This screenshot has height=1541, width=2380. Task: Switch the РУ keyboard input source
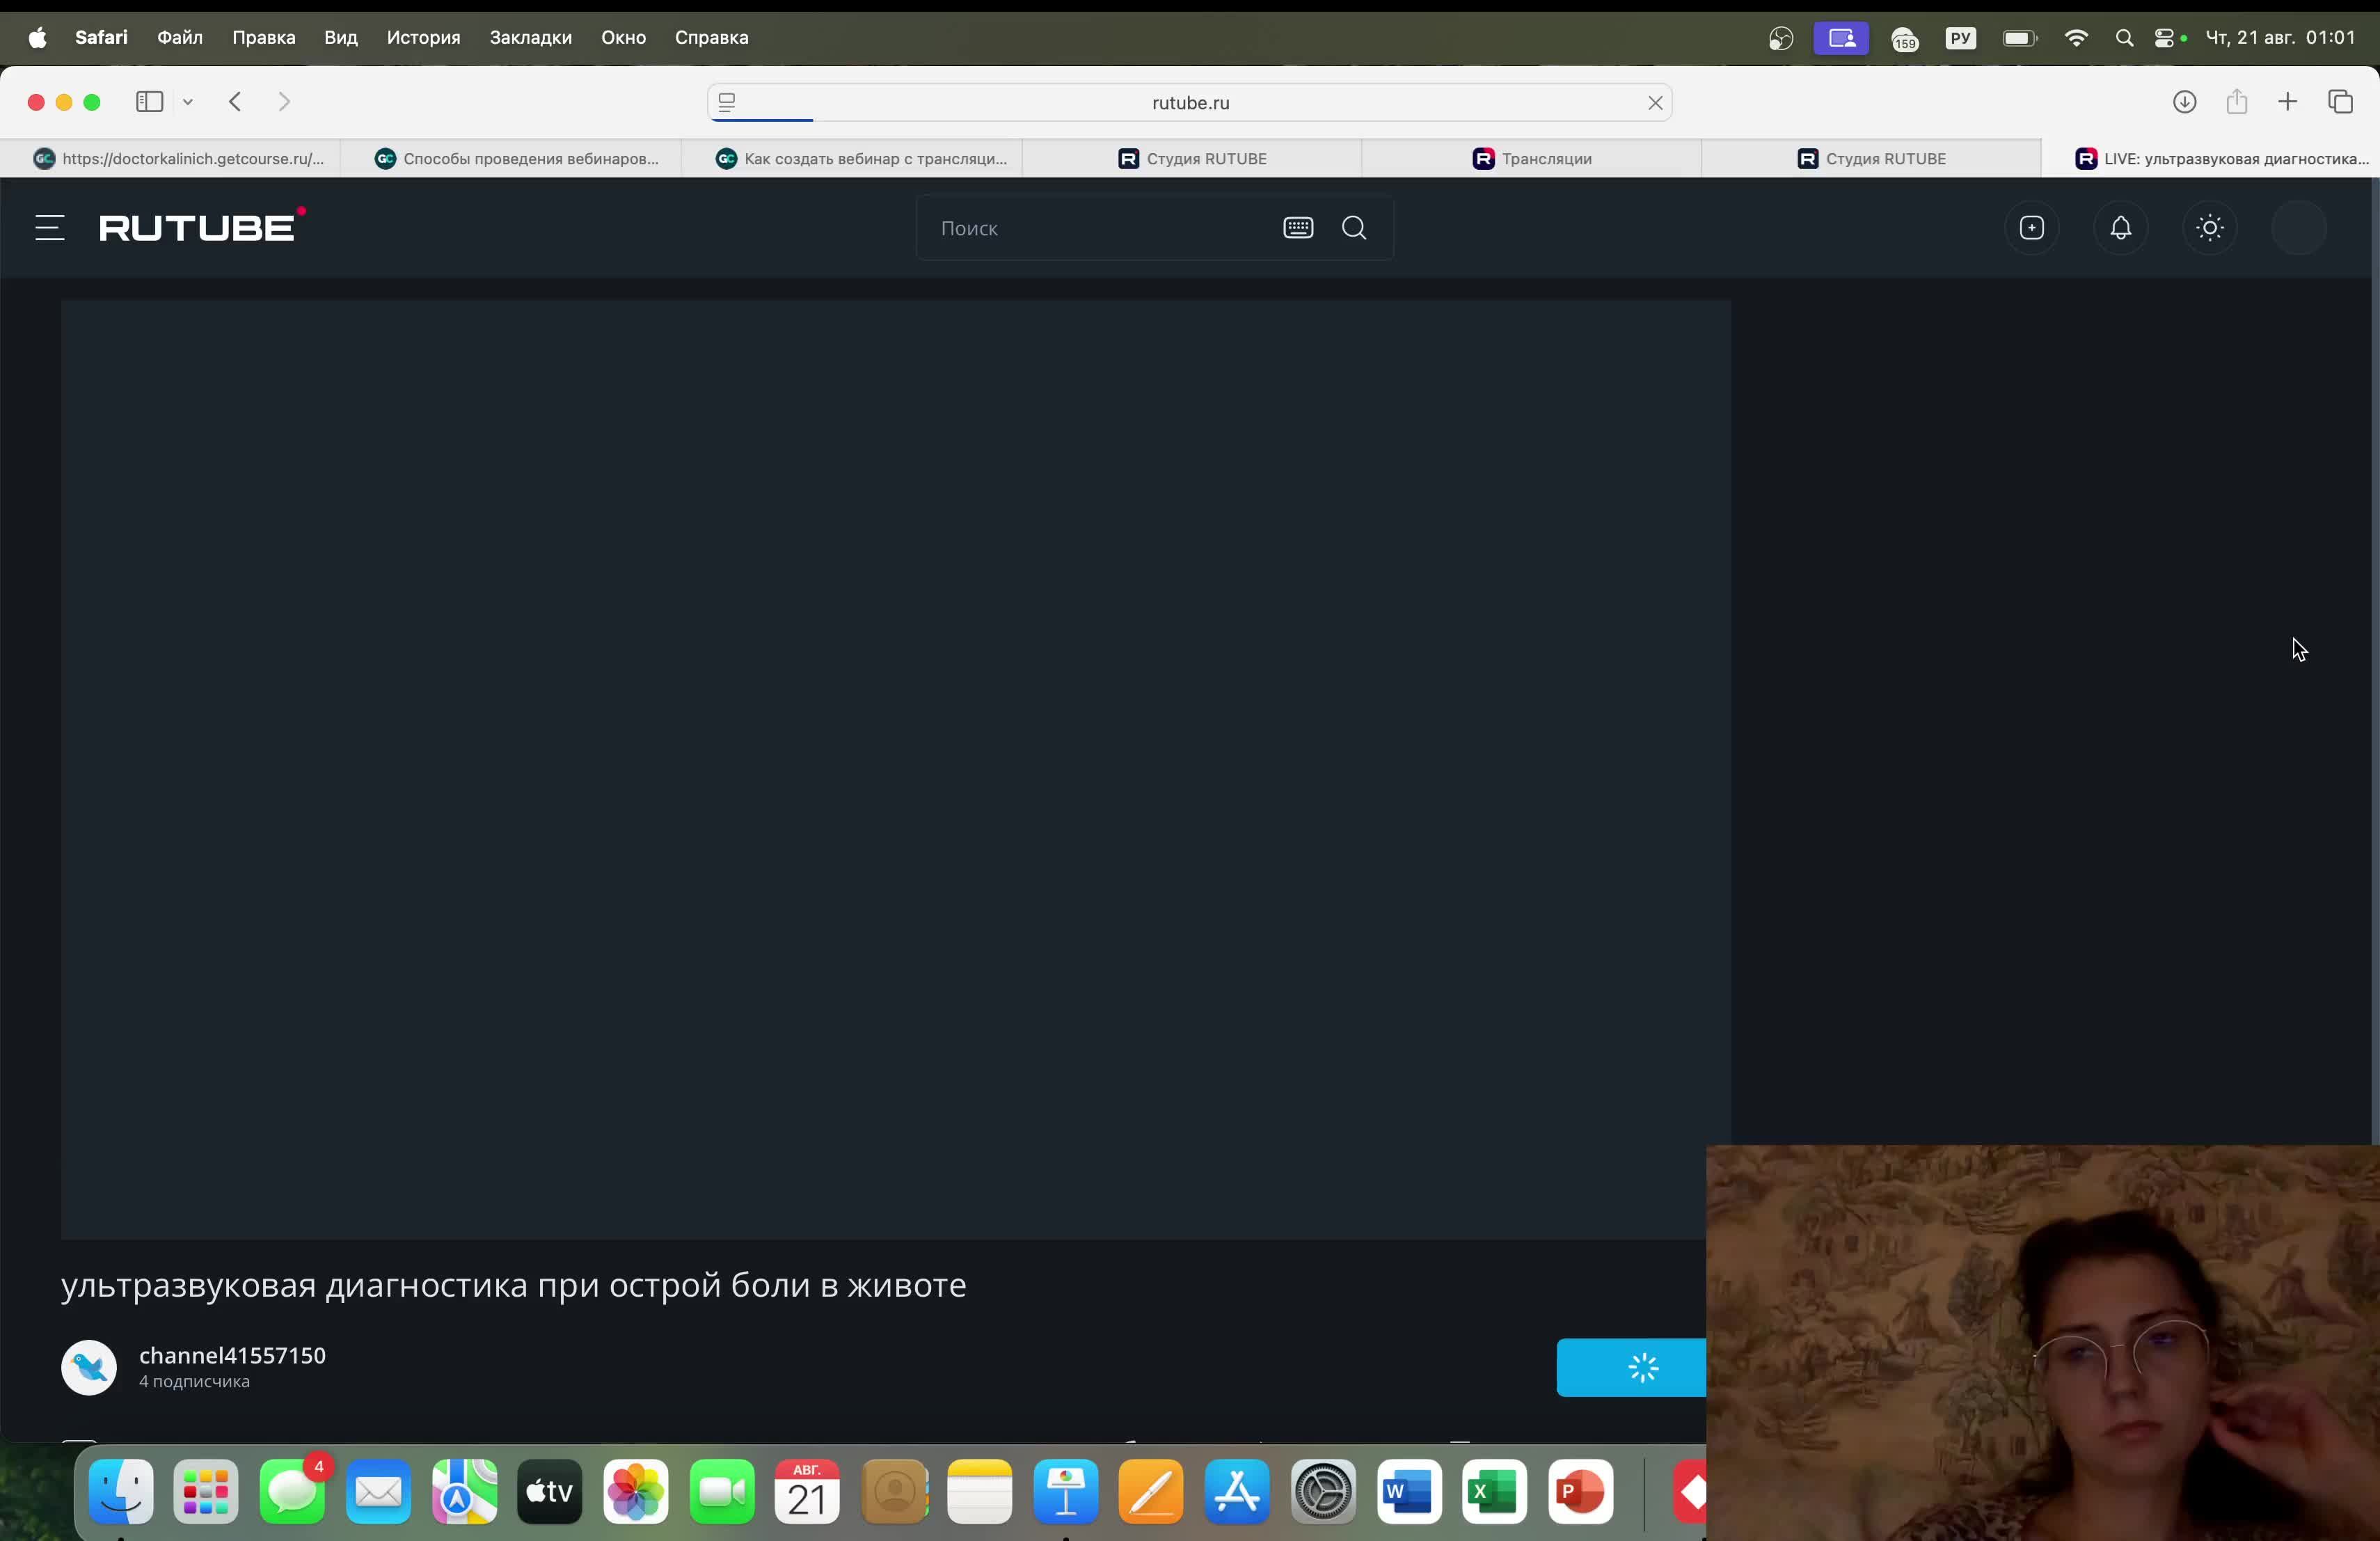point(1961,38)
